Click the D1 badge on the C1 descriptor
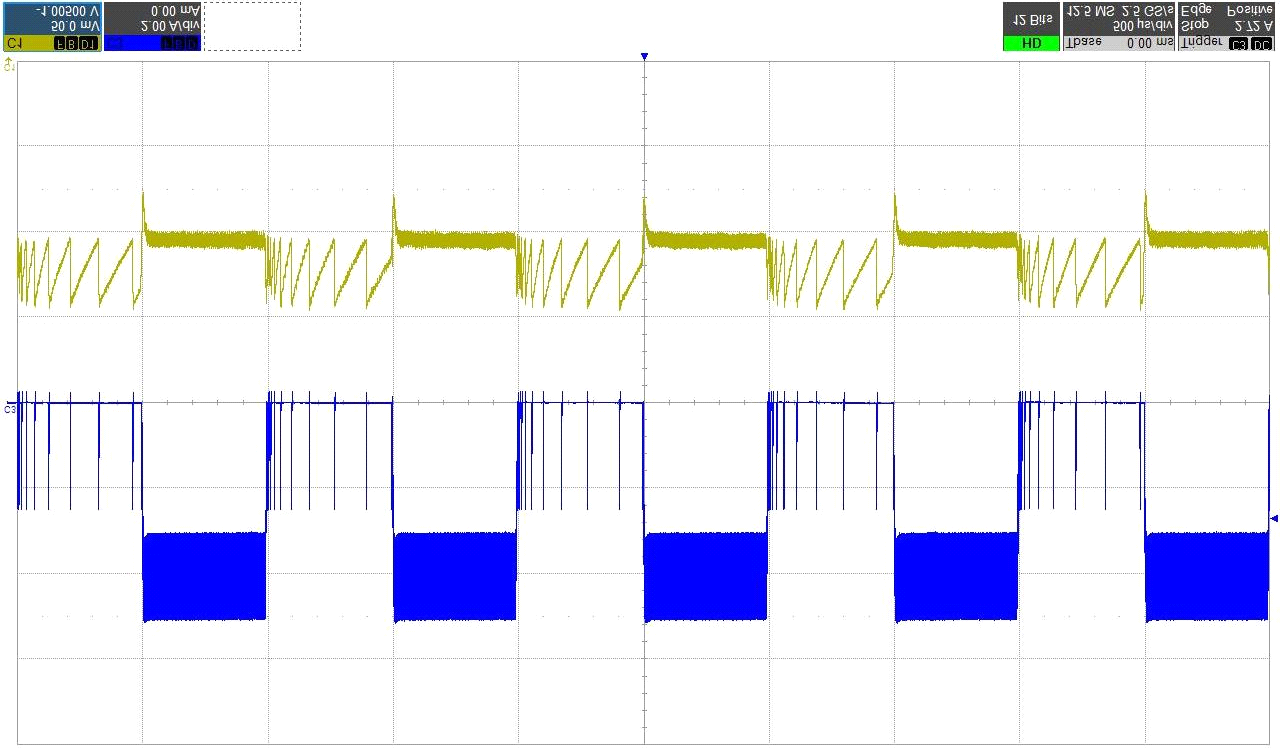Viewport: 1280px width, 748px height. click(90, 44)
